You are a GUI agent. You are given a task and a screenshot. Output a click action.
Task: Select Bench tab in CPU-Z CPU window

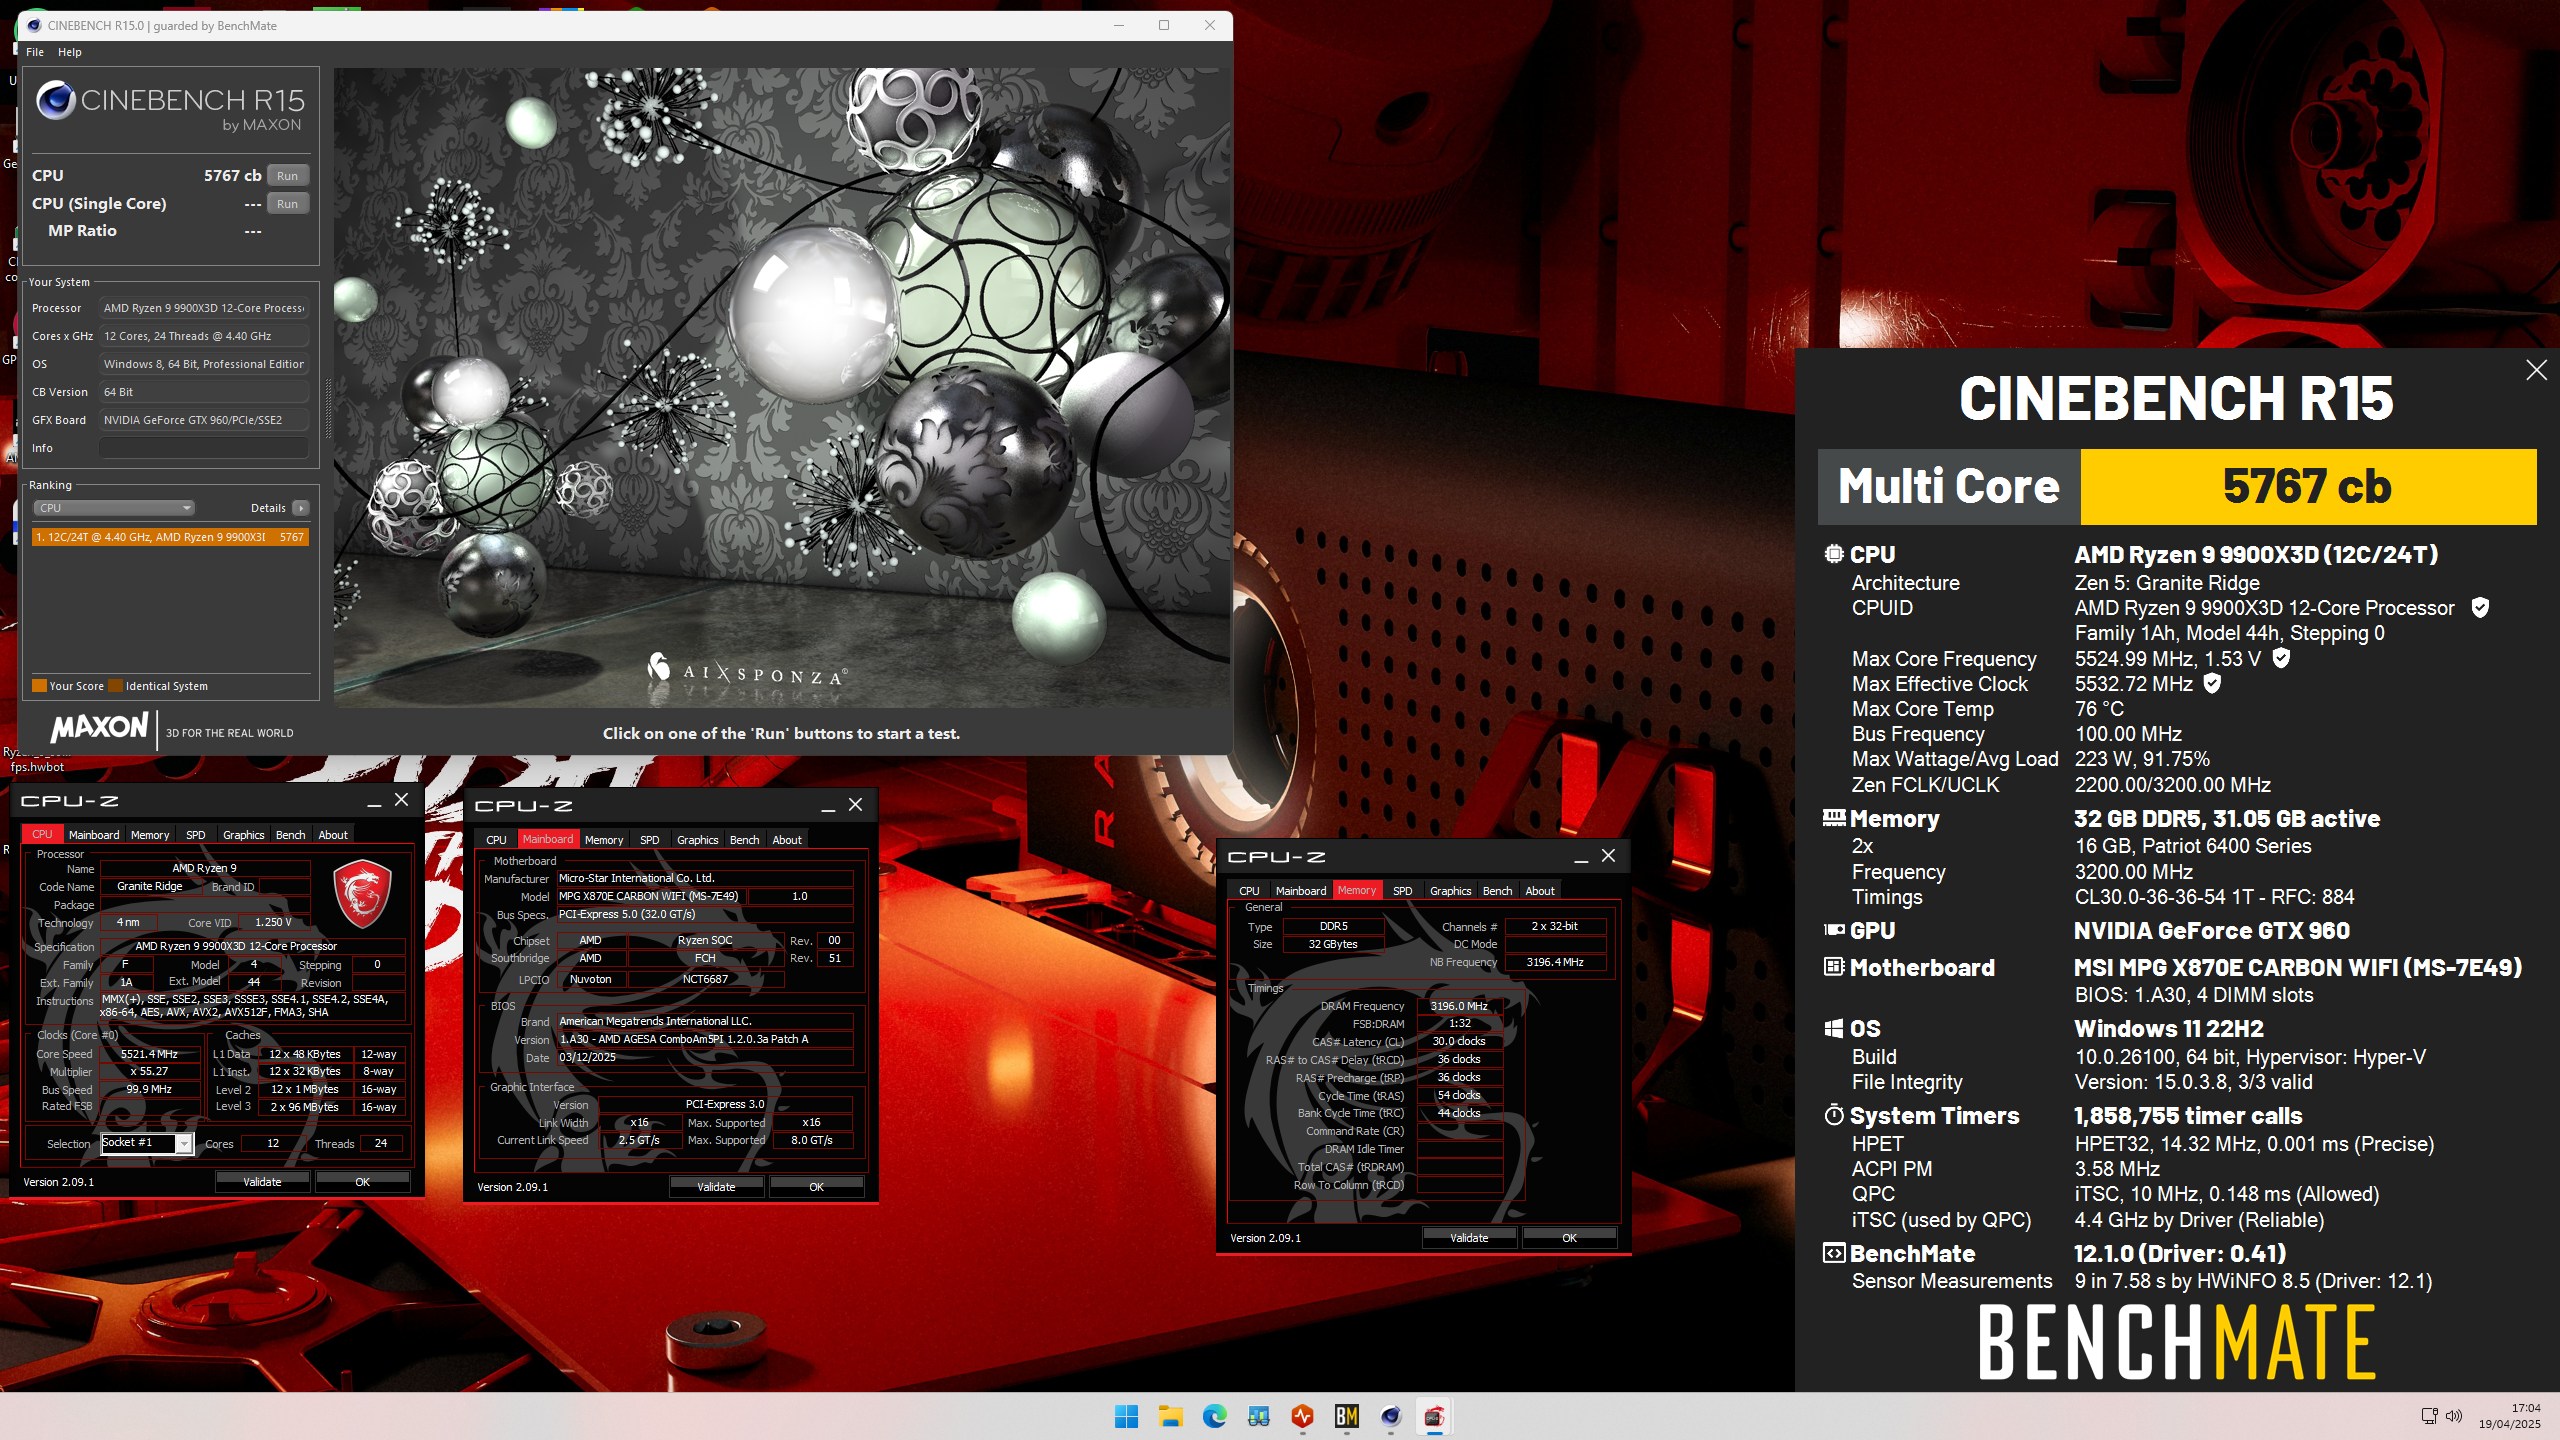click(x=291, y=834)
